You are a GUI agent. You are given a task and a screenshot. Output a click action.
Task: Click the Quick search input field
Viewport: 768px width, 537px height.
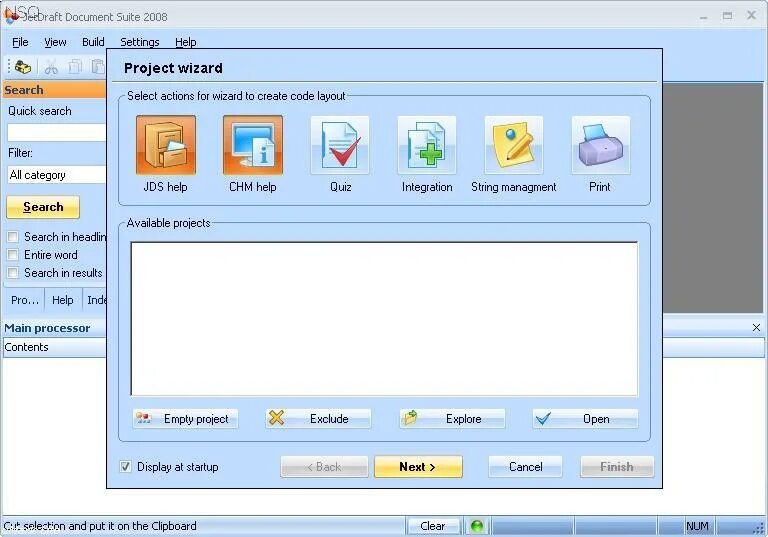[x=57, y=132]
